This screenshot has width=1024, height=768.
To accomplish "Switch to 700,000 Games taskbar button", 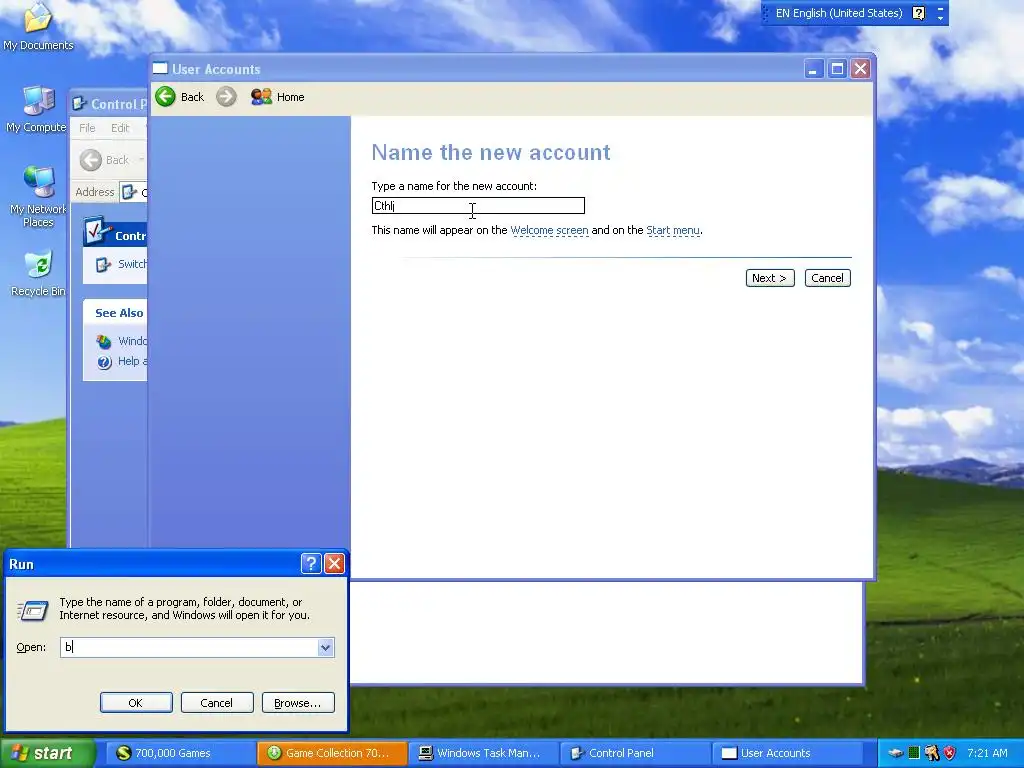I will point(180,753).
